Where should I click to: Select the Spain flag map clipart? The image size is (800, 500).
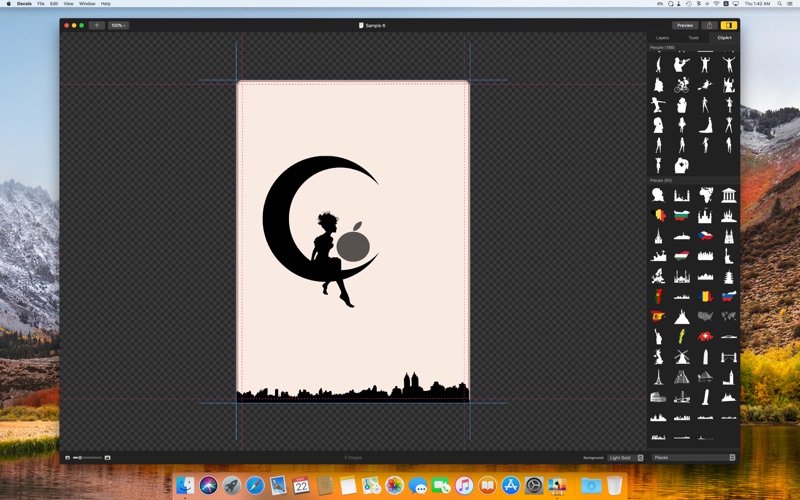[x=658, y=316]
